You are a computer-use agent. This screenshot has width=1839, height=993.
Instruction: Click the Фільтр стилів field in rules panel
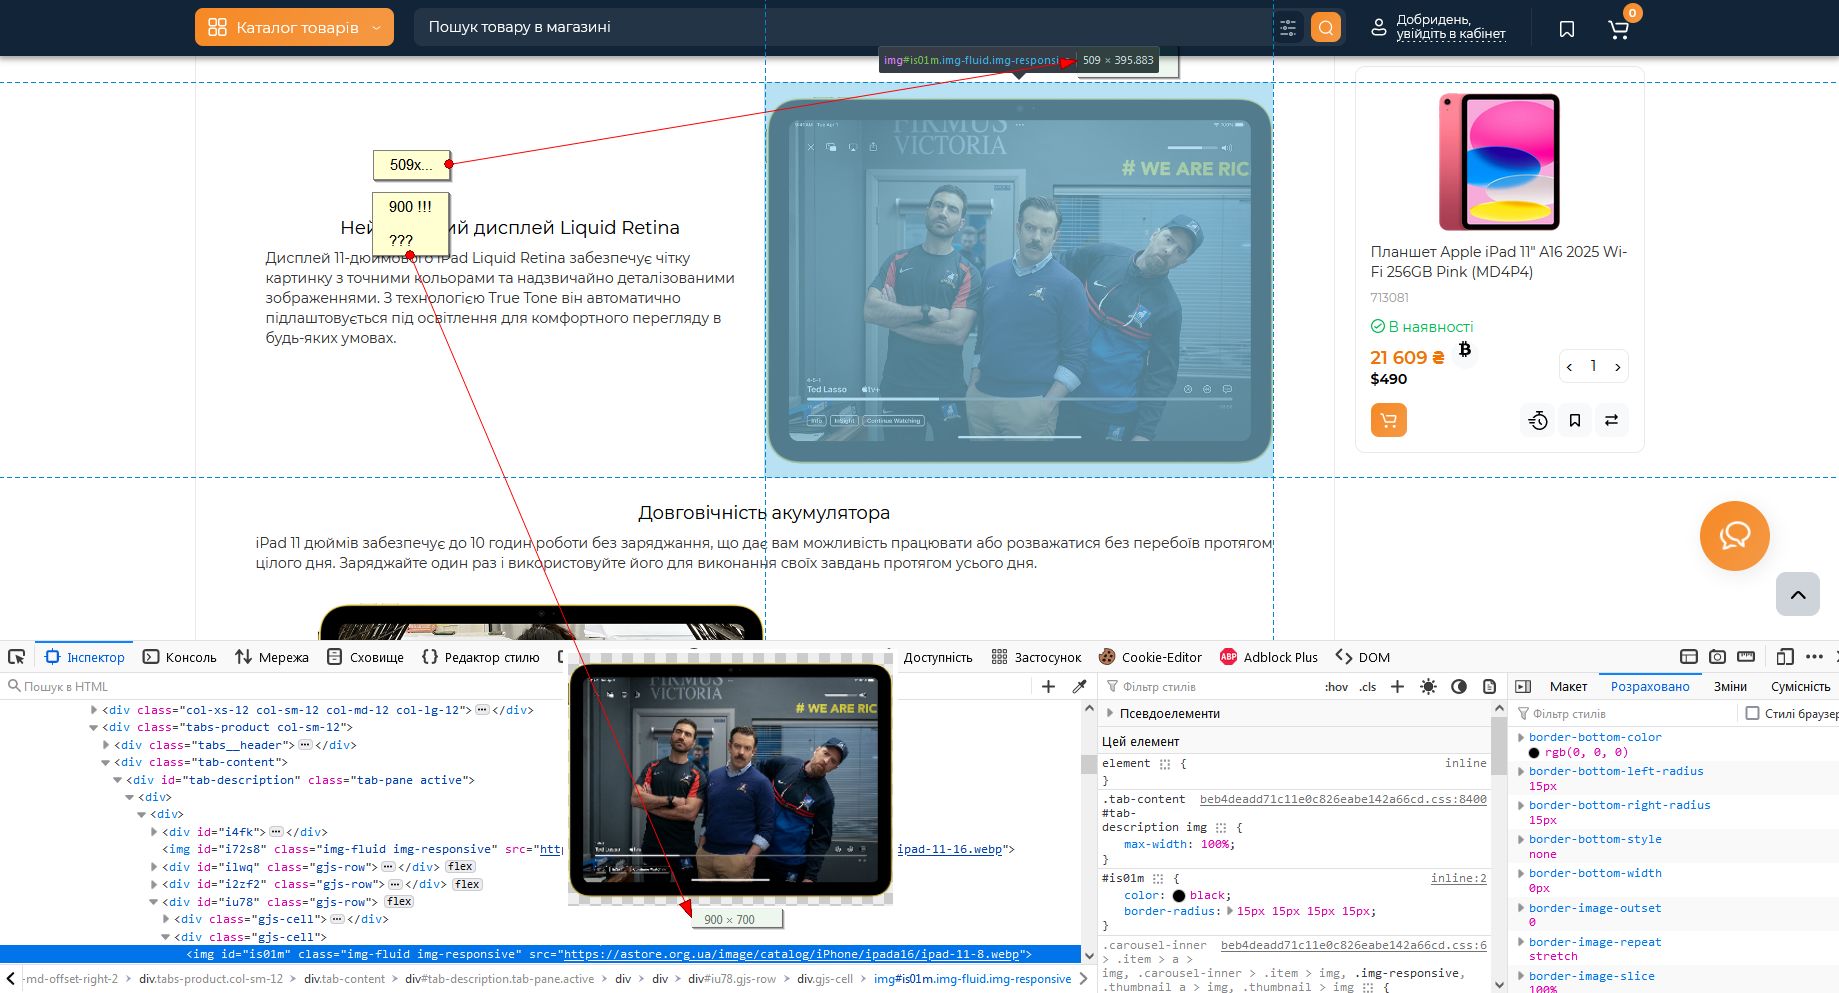pos(1210,686)
